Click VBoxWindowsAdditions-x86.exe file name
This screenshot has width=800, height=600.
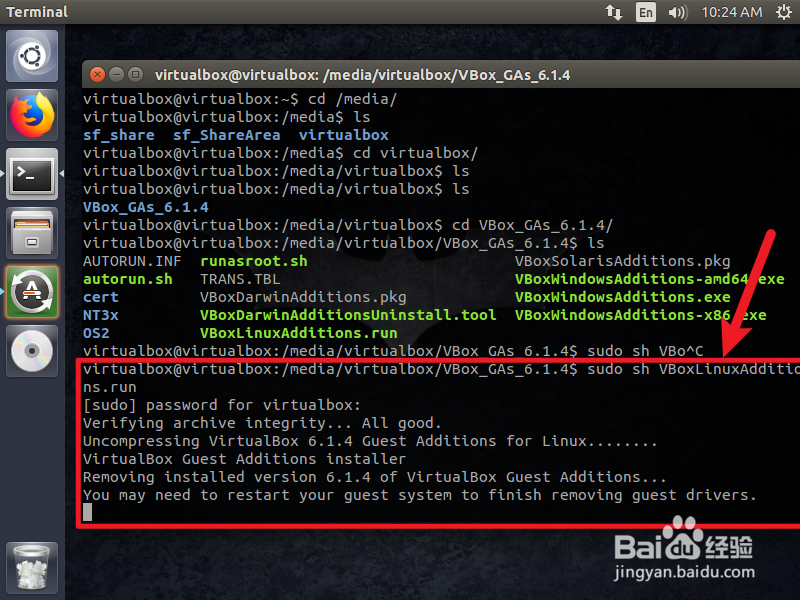(640, 315)
